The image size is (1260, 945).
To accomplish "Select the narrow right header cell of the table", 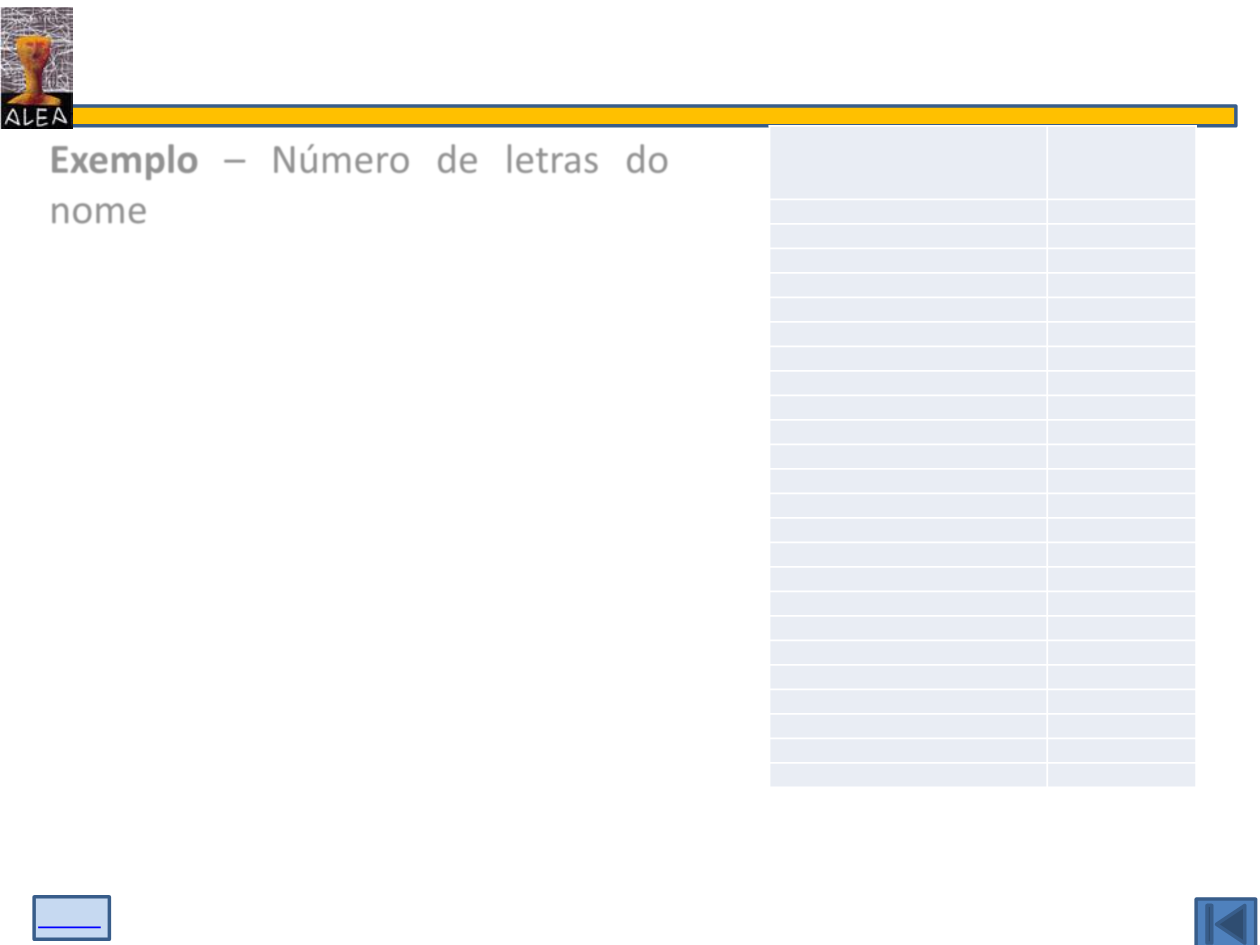I will point(1121,162).
